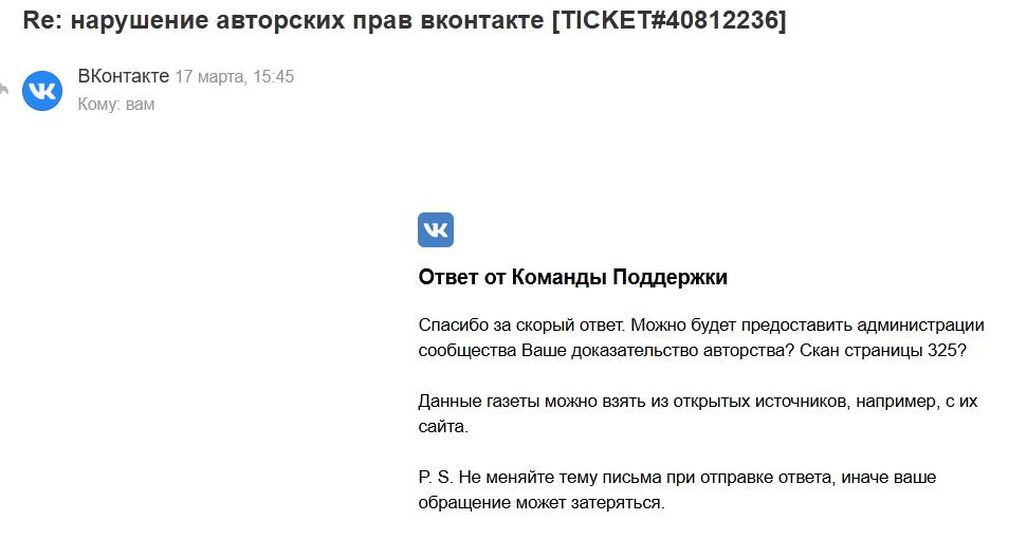The image size is (1027, 539).
Task: Click the Re: prefix in the subject
Action: (43, 20)
